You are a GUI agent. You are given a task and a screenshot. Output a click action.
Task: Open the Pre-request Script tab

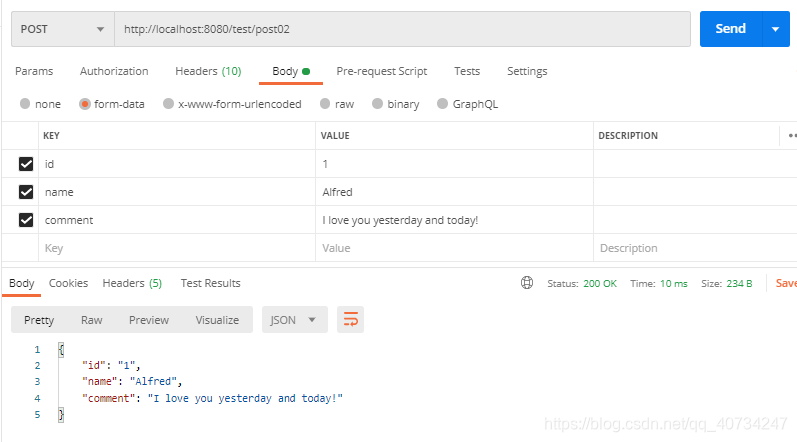(382, 71)
